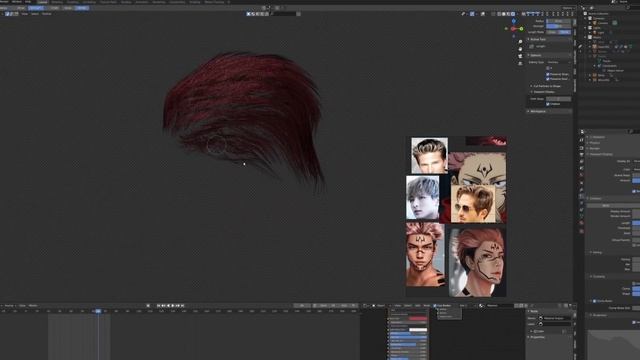Image resolution: width=640 pixels, height=360 pixels.
Task: Select the Grow length mode option
Action: (552, 32)
